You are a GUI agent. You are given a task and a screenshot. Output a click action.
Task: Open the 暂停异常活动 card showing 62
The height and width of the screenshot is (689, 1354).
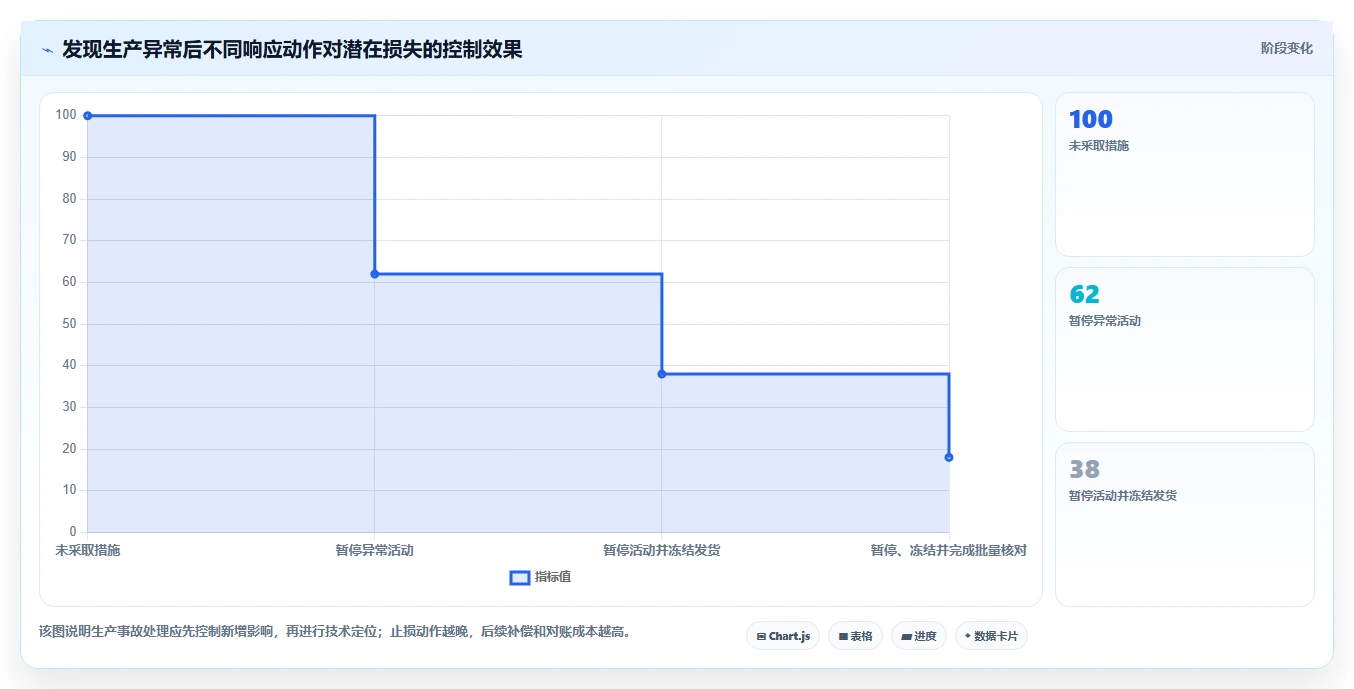pyautogui.click(x=1185, y=350)
